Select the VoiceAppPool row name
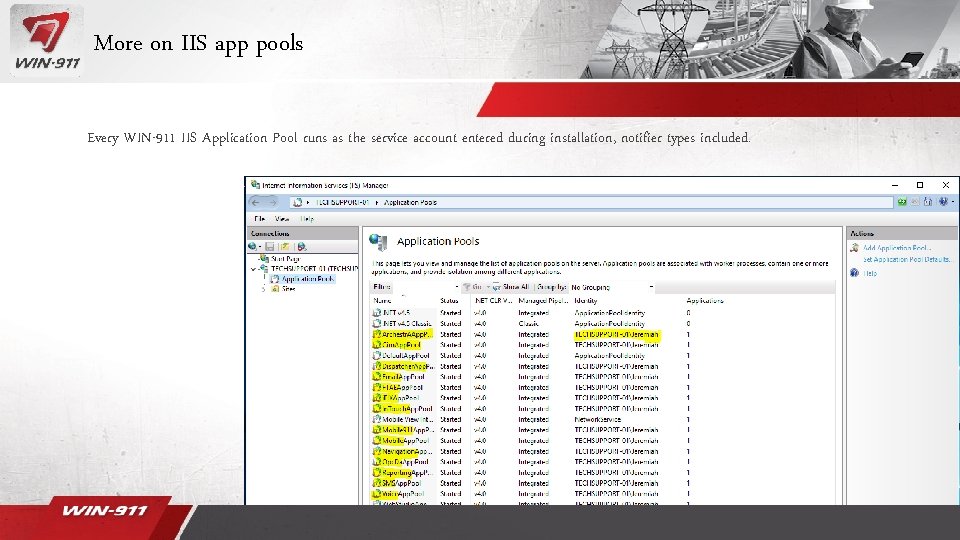 403,494
